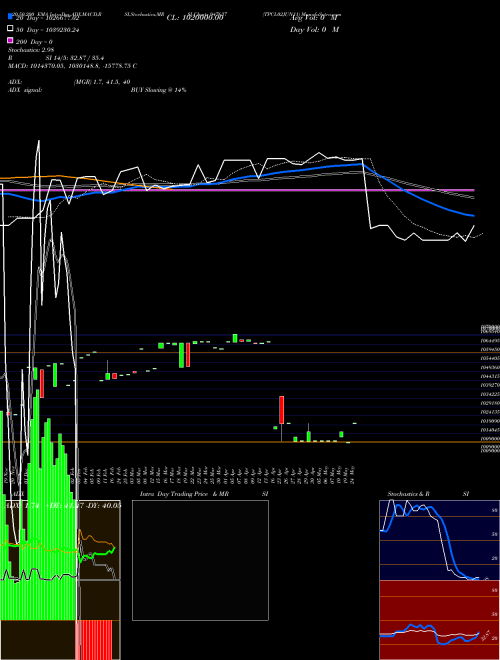The height and width of the screenshot is (660, 500).
Task: Click the large red candlestick at 23 Apr
Action: click(281, 410)
